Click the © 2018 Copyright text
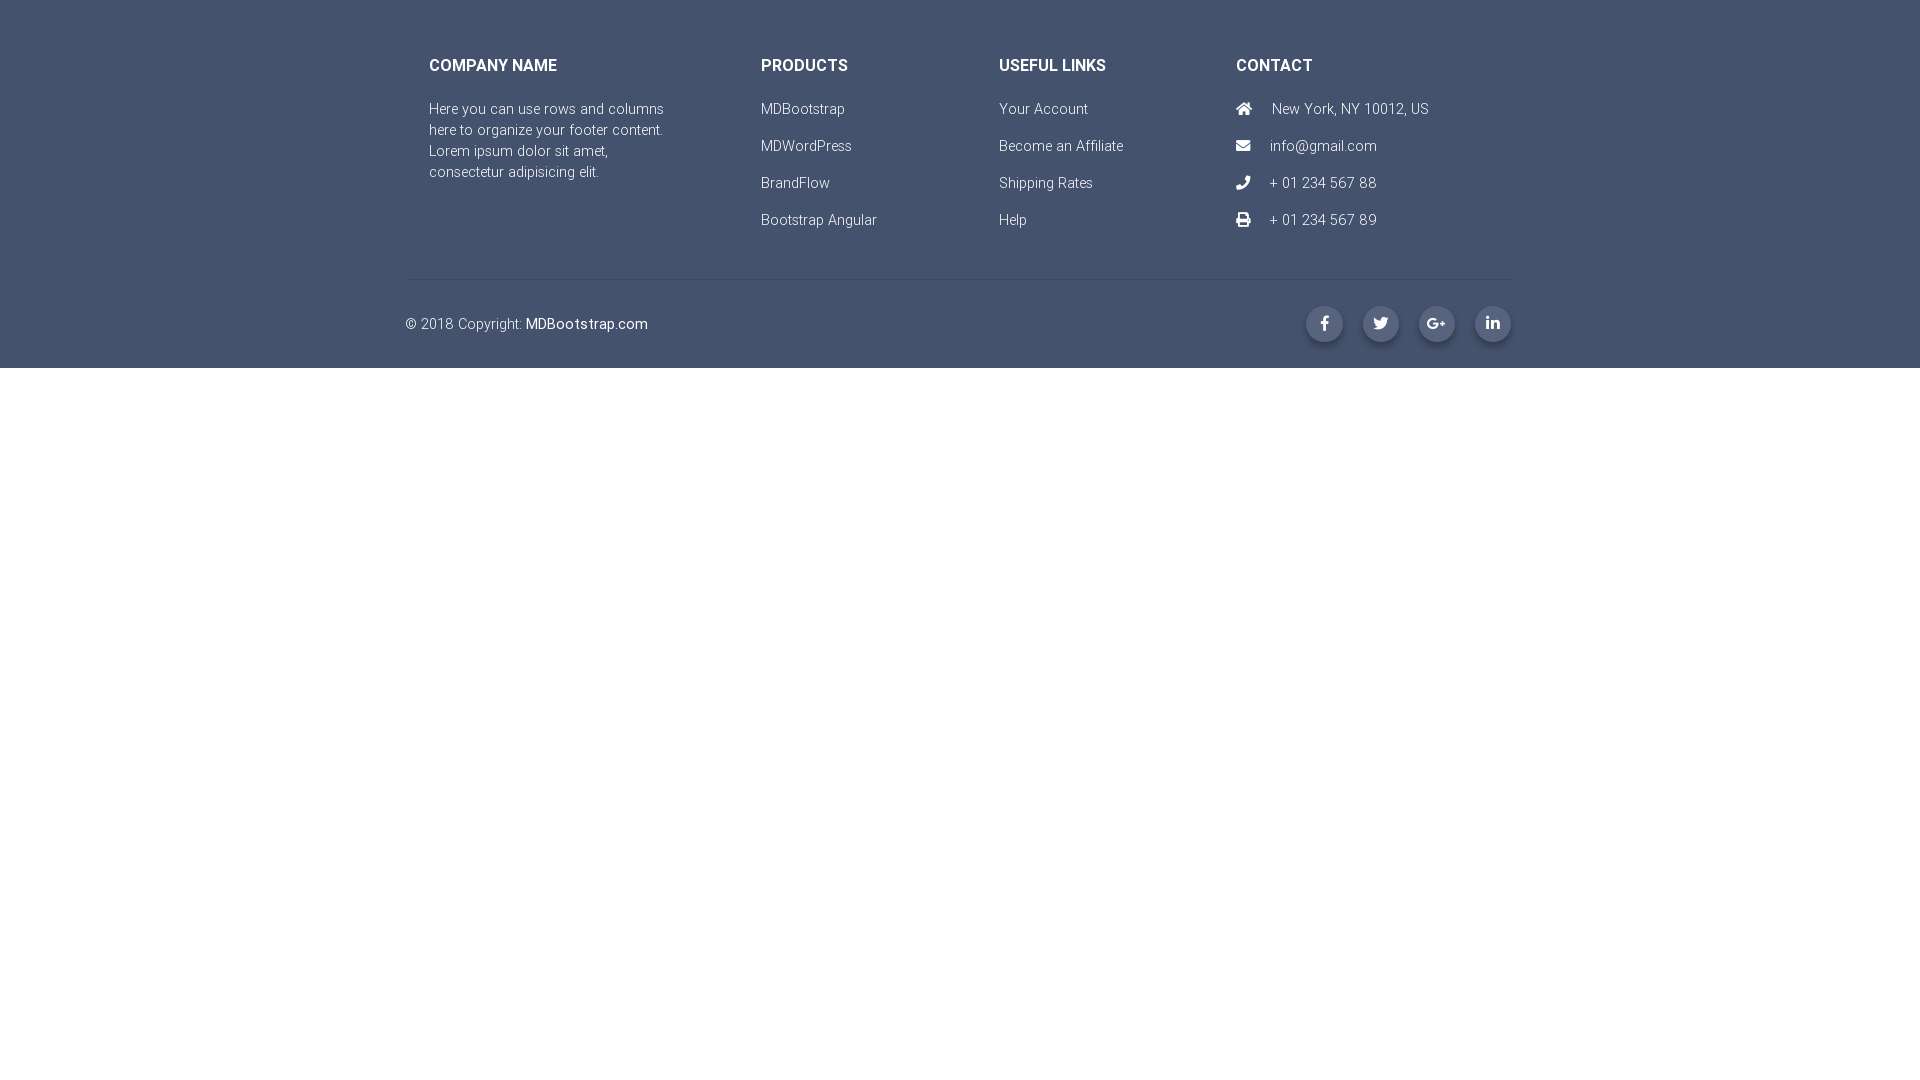This screenshot has width=1920, height=1080. [463, 324]
